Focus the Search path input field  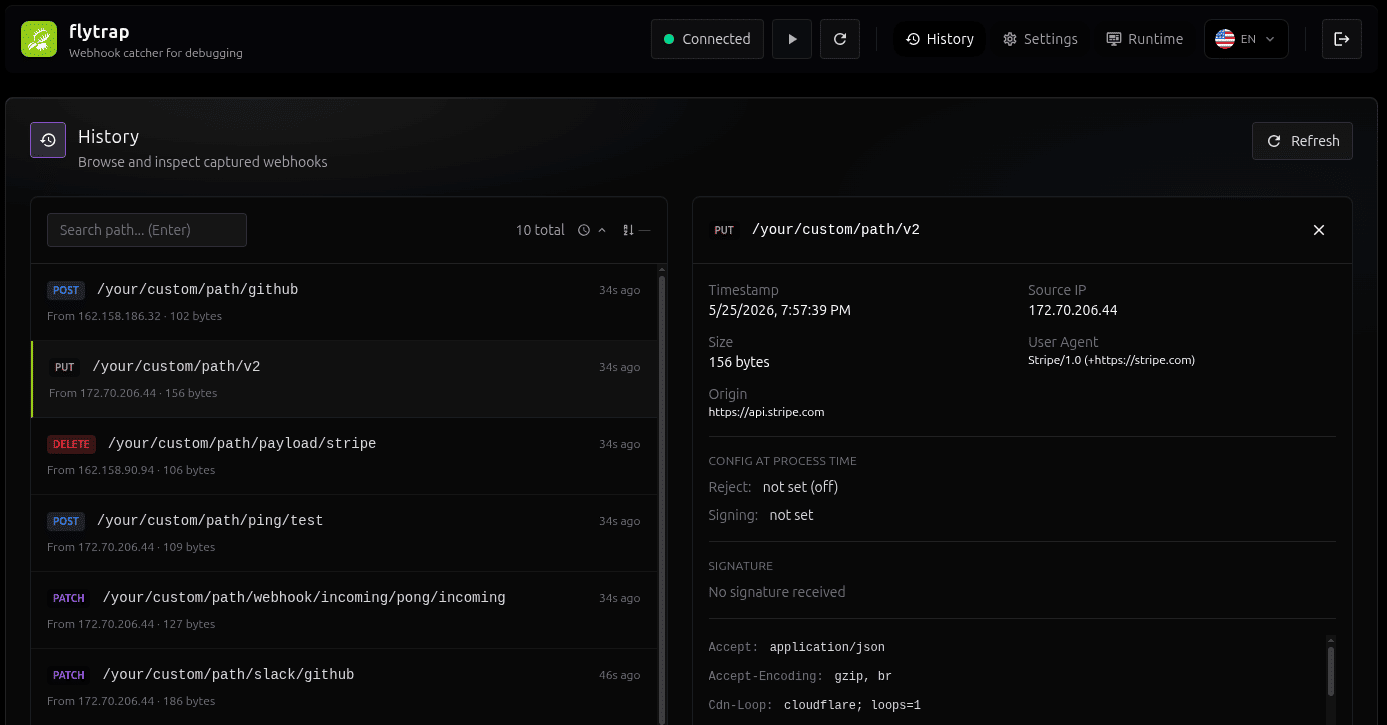(x=147, y=230)
